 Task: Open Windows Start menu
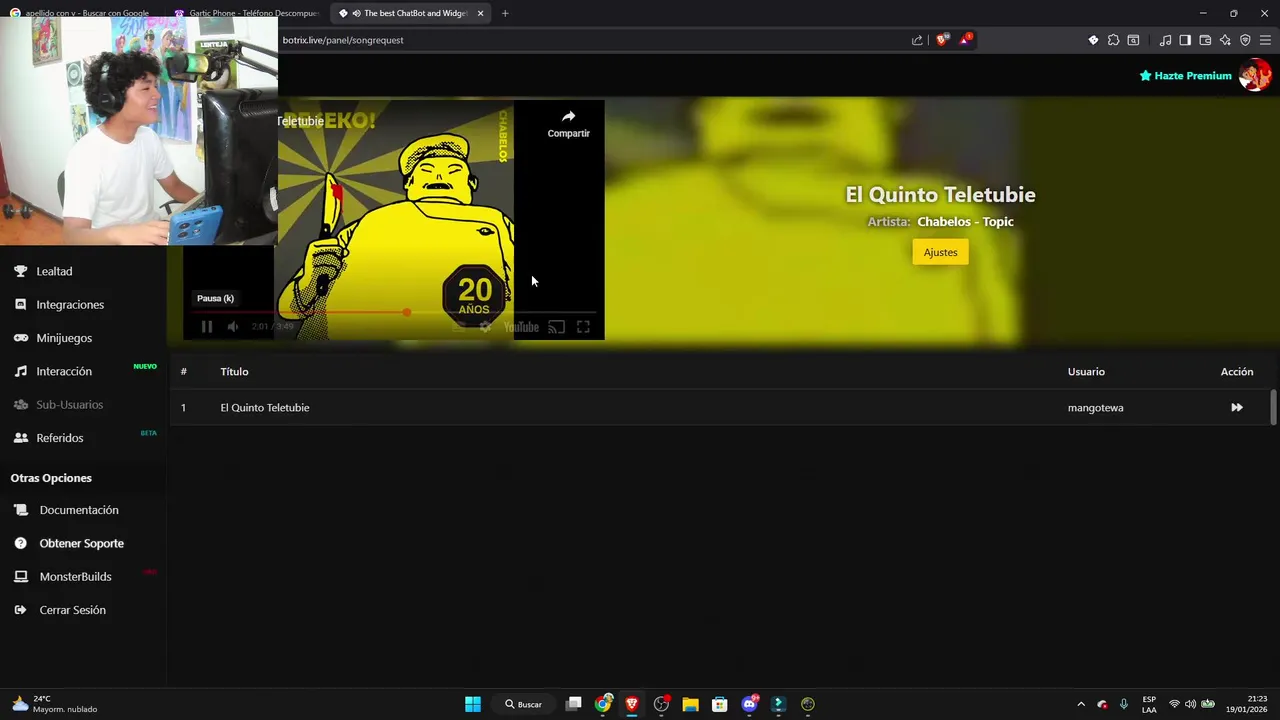pyautogui.click(x=473, y=704)
